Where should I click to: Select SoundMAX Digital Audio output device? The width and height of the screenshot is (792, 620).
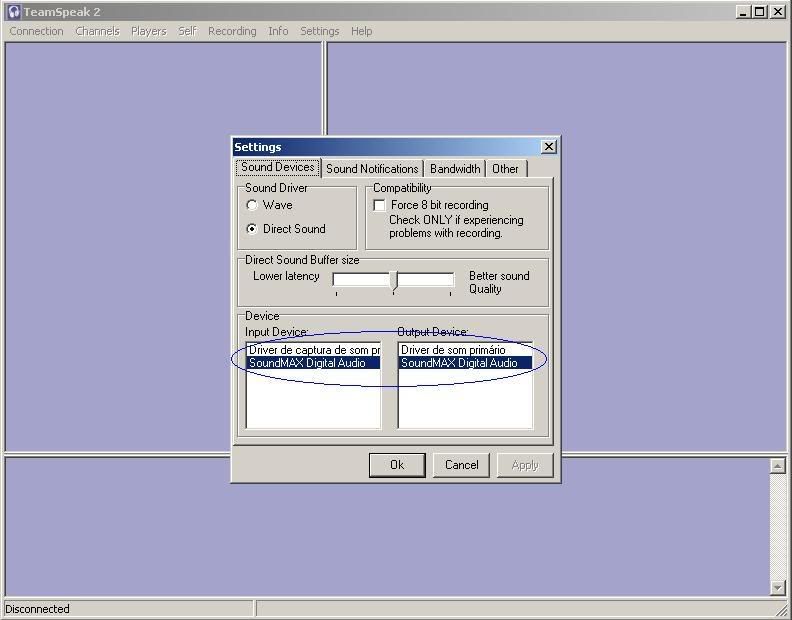pos(465,363)
